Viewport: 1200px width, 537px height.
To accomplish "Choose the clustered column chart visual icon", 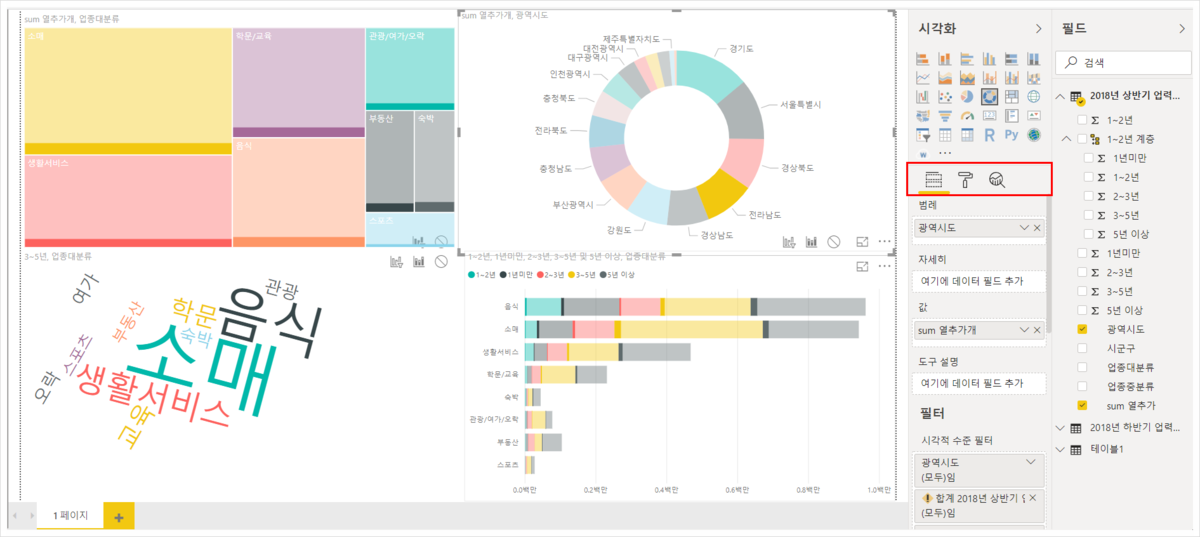I will 989,59.
